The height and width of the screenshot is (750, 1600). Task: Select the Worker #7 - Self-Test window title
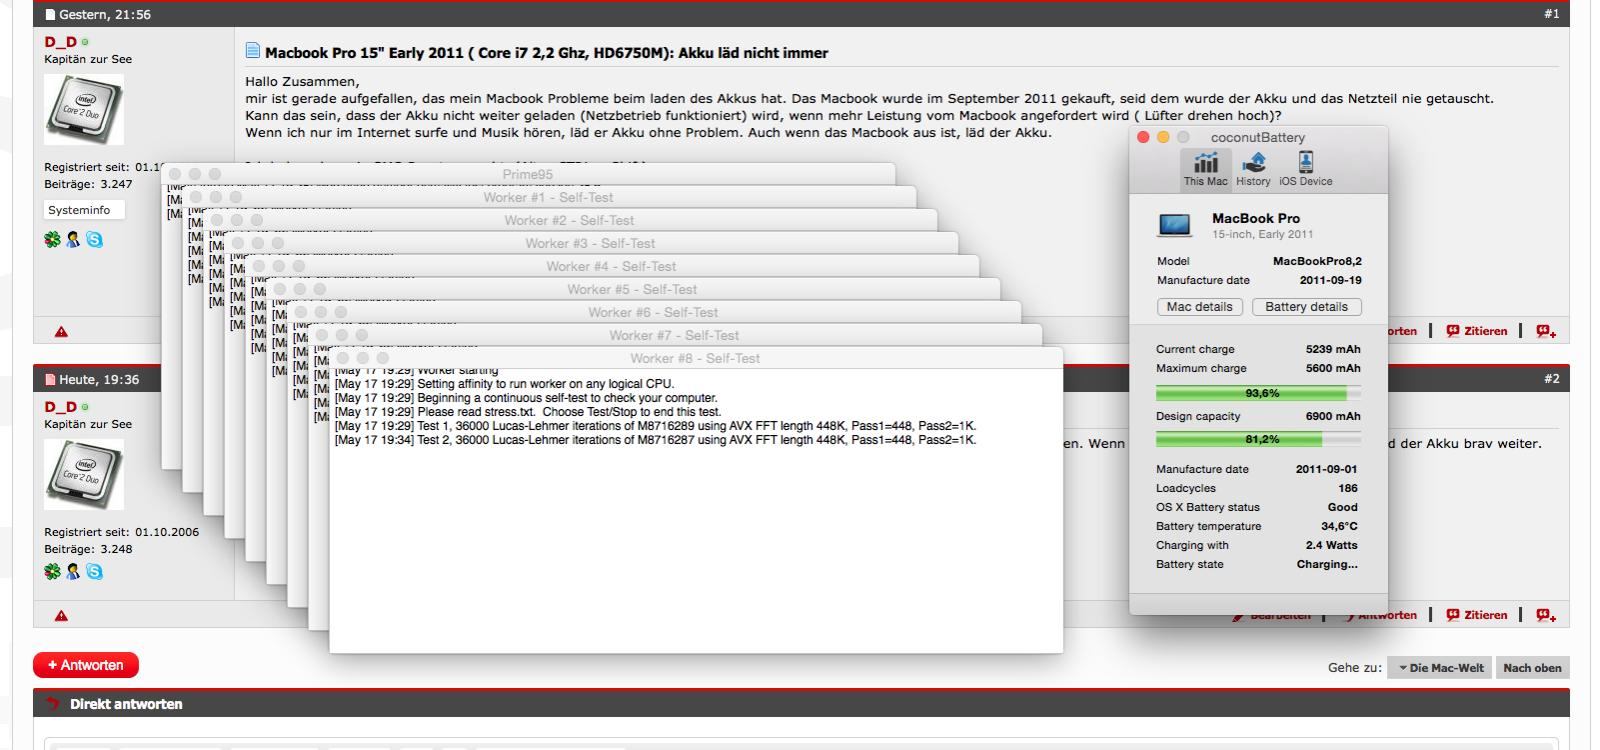(674, 335)
